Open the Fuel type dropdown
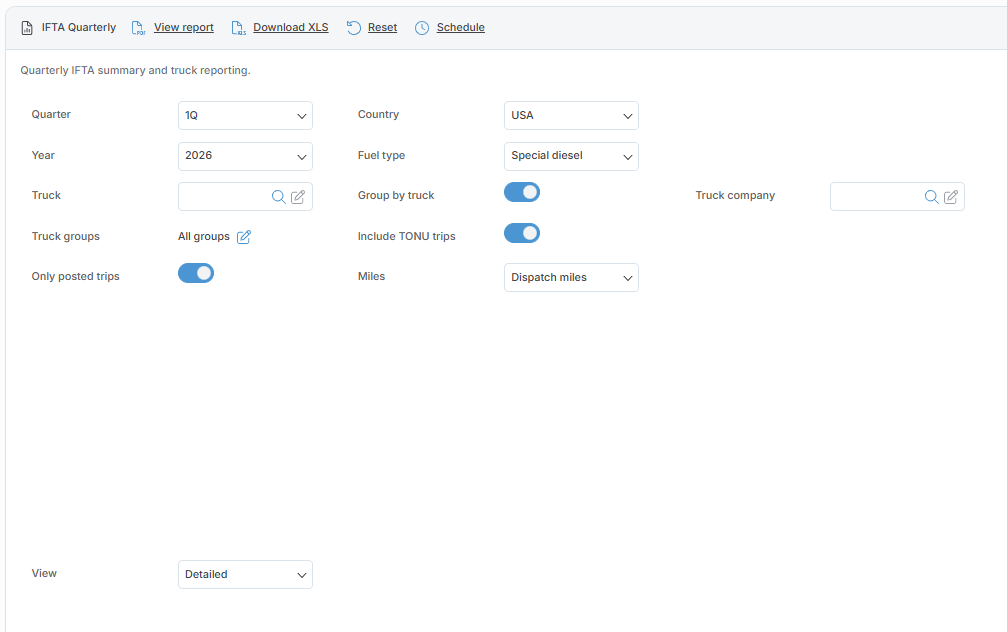This screenshot has width=1007, height=632. click(x=572, y=157)
